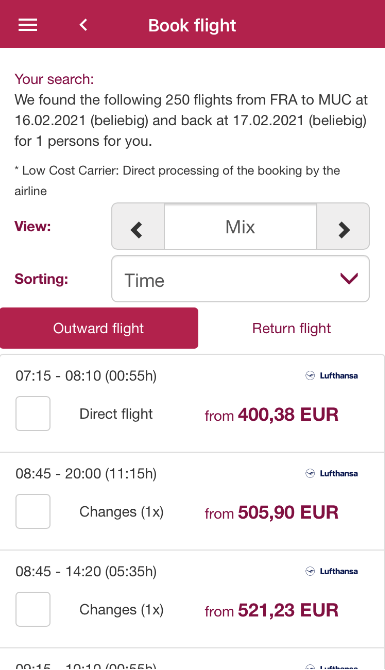385x670 pixels.
Task: Switch to previous view with left arrow
Action: point(138,226)
